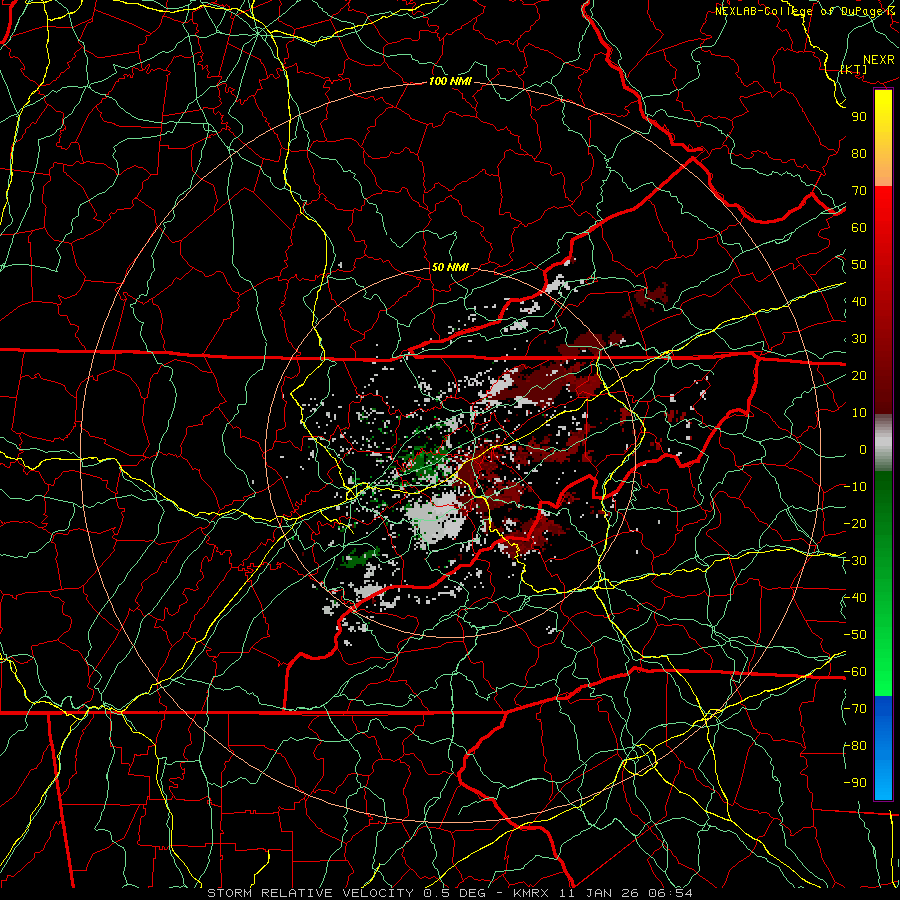
Task: Click the -90 scale value
Action: [855, 783]
